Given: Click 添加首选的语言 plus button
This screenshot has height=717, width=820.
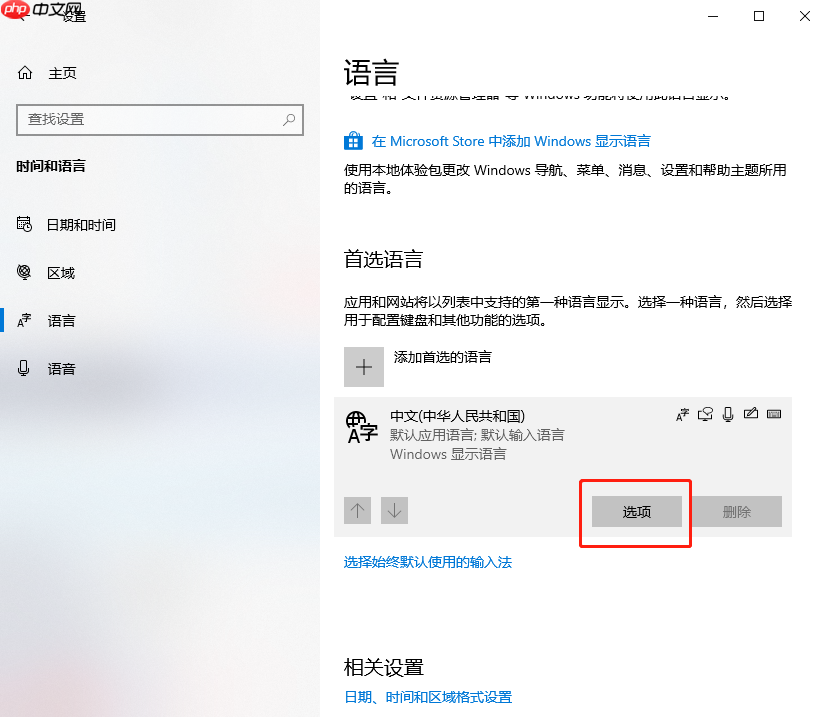Looking at the screenshot, I should (x=364, y=366).
